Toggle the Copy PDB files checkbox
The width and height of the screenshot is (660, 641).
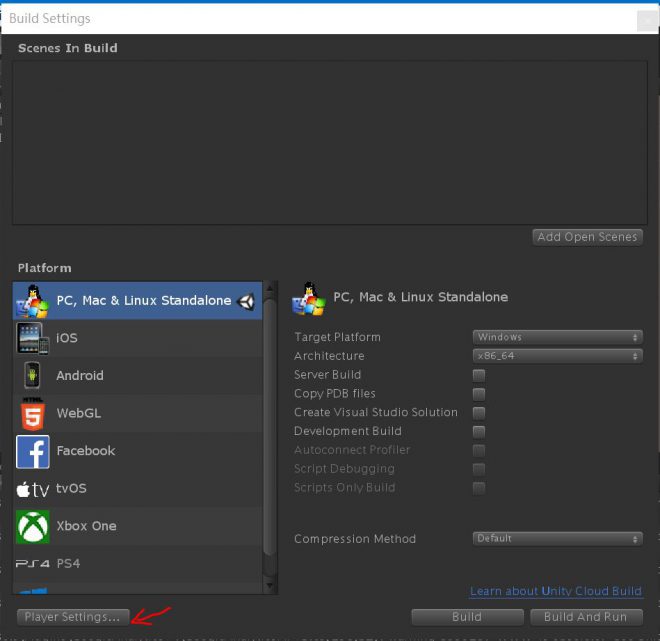tap(479, 394)
